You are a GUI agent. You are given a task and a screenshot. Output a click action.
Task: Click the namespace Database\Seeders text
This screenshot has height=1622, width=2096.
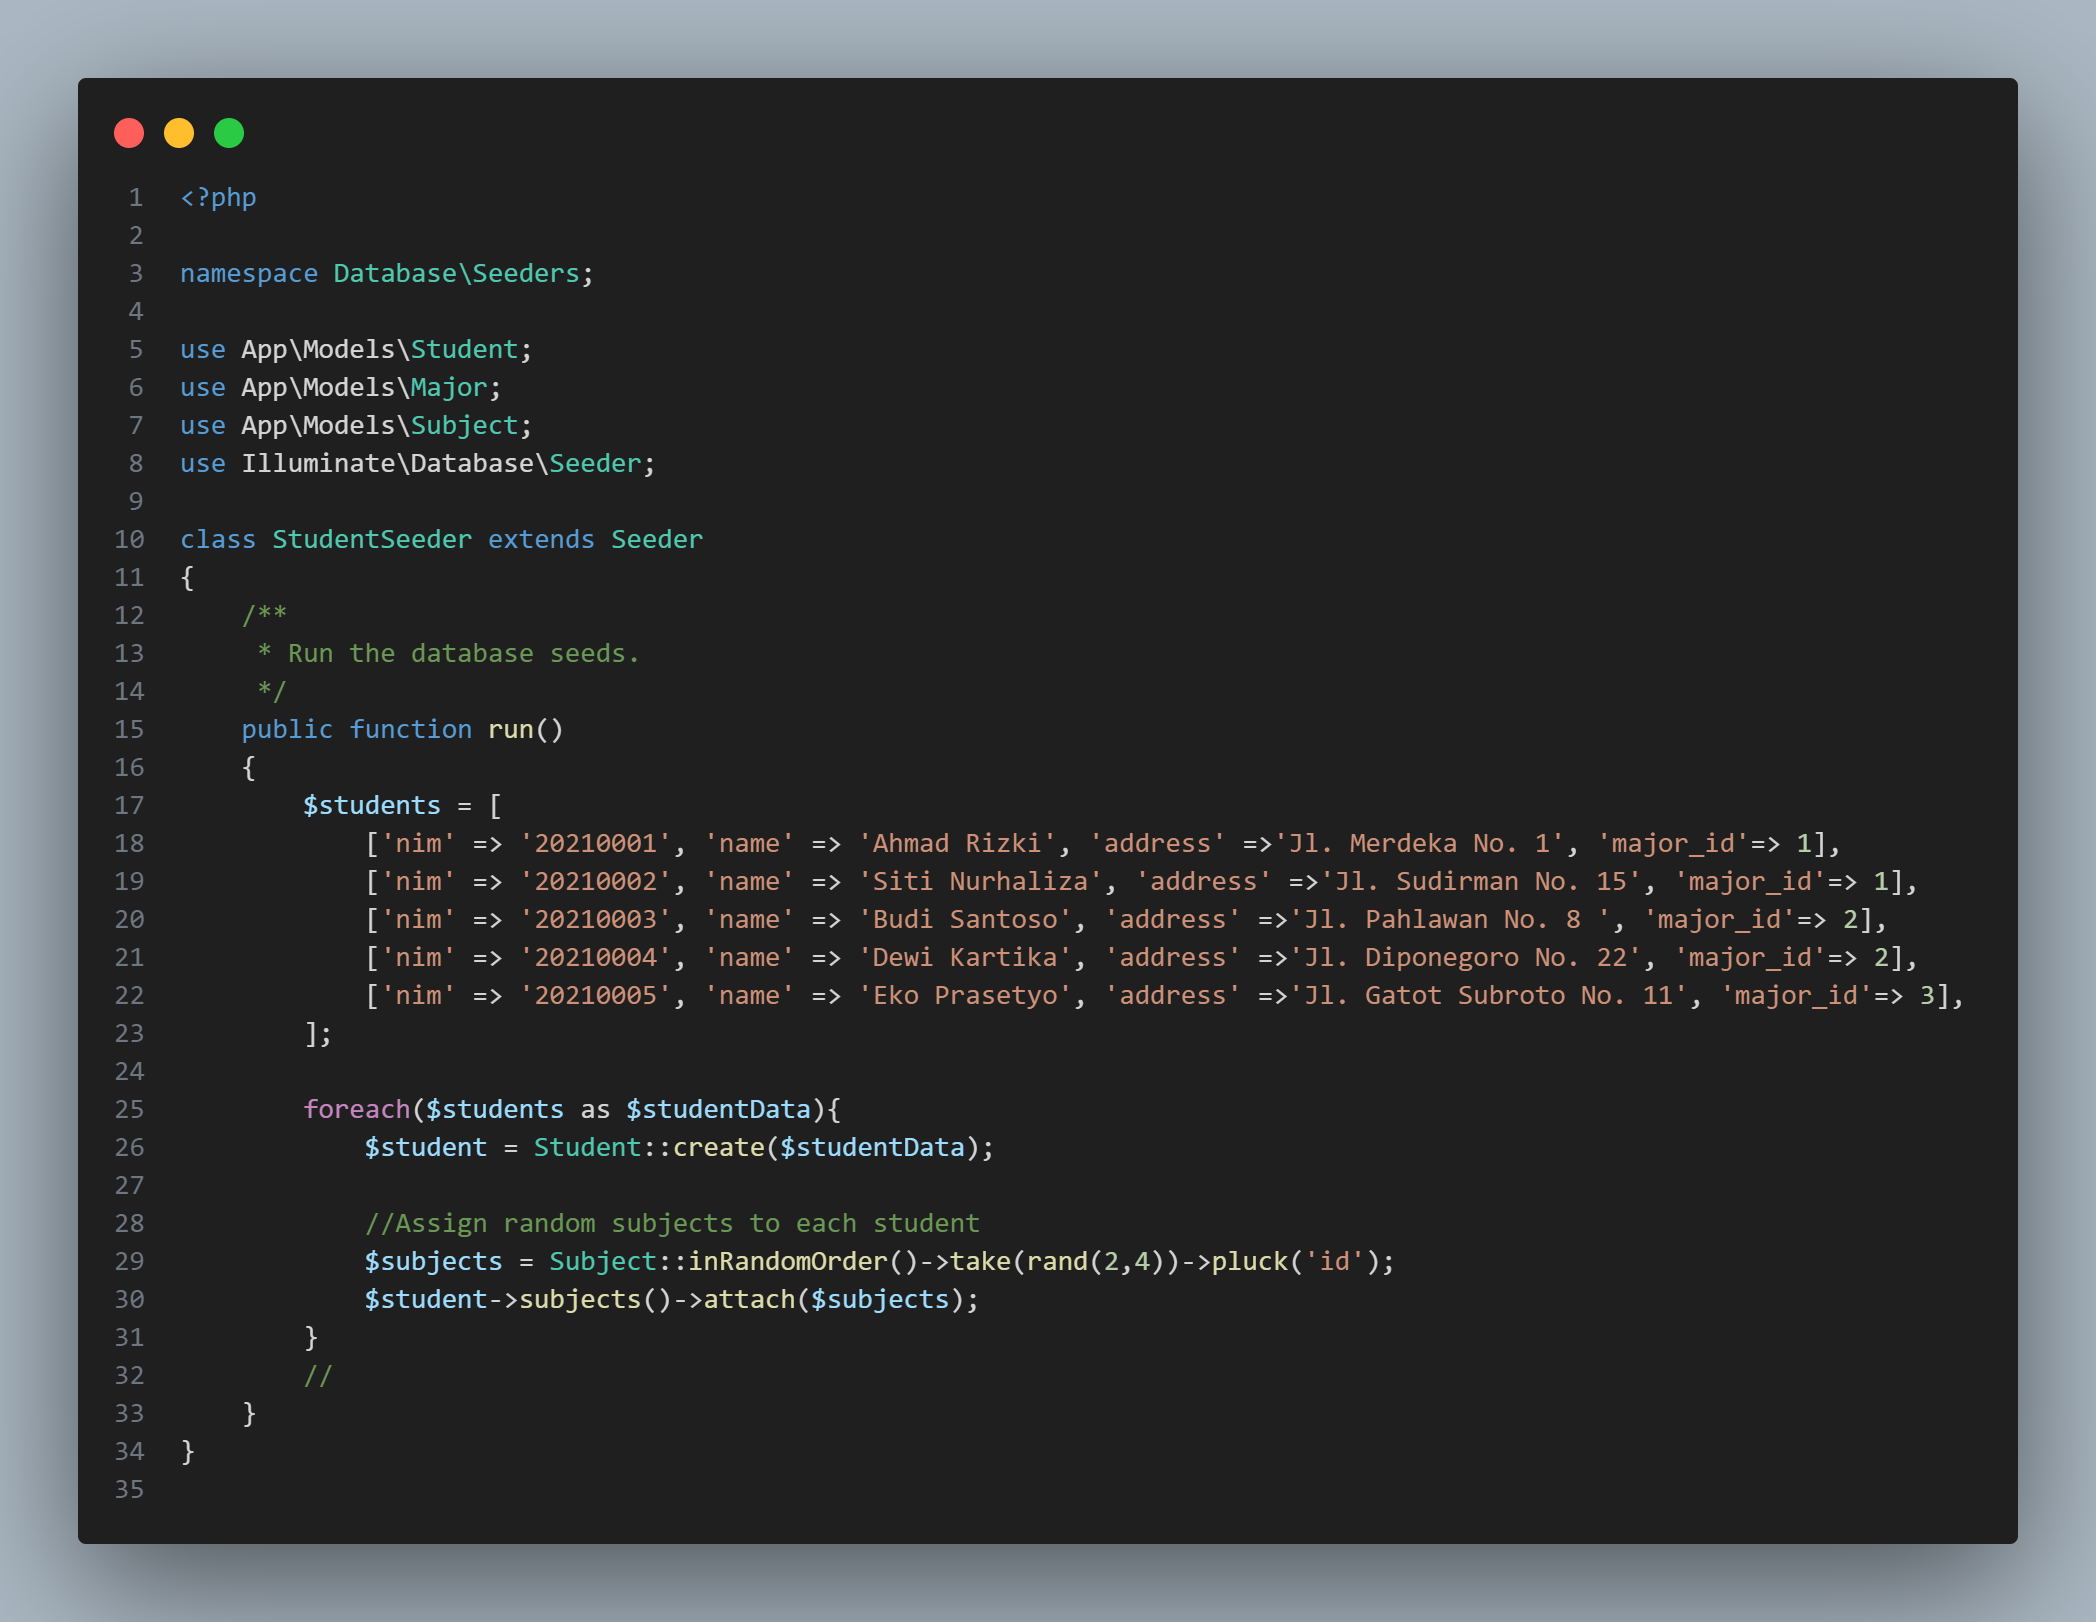coord(386,274)
